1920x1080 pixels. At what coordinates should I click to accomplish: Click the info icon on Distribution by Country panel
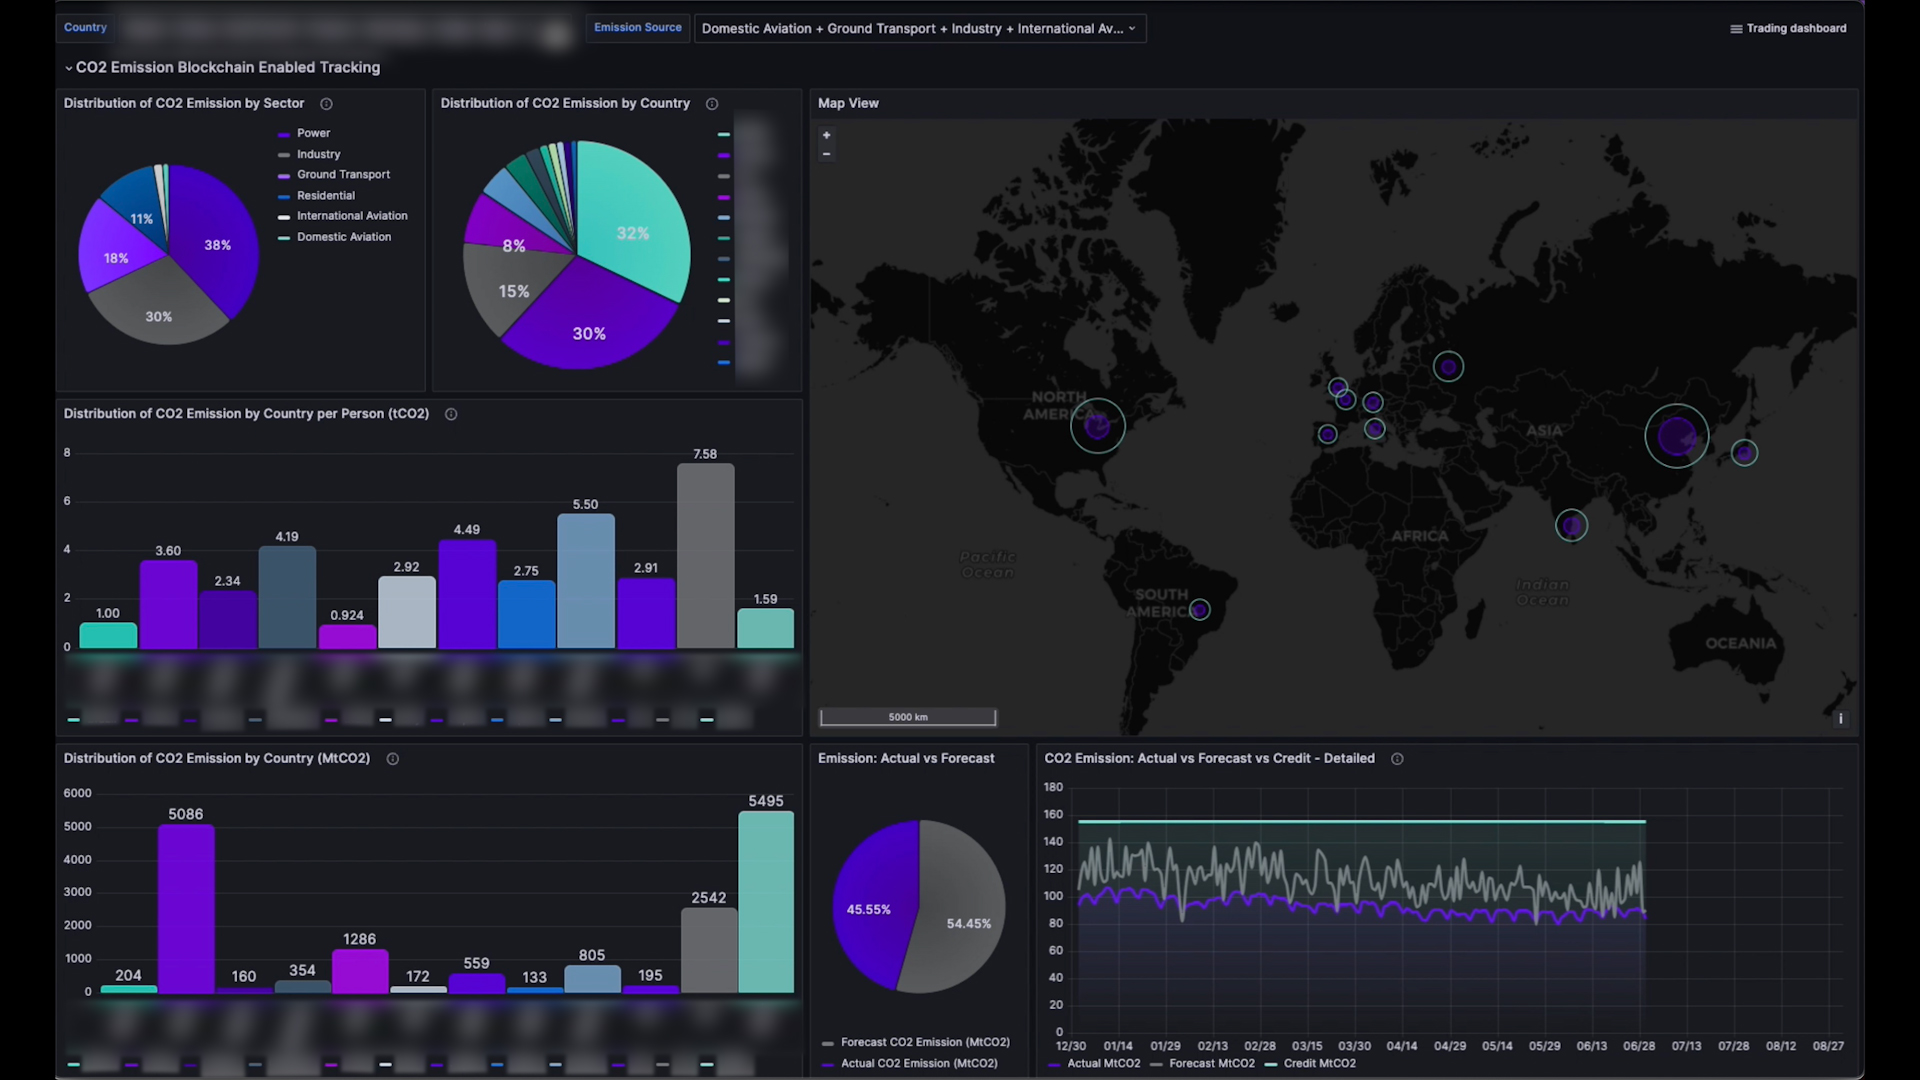click(x=712, y=103)
